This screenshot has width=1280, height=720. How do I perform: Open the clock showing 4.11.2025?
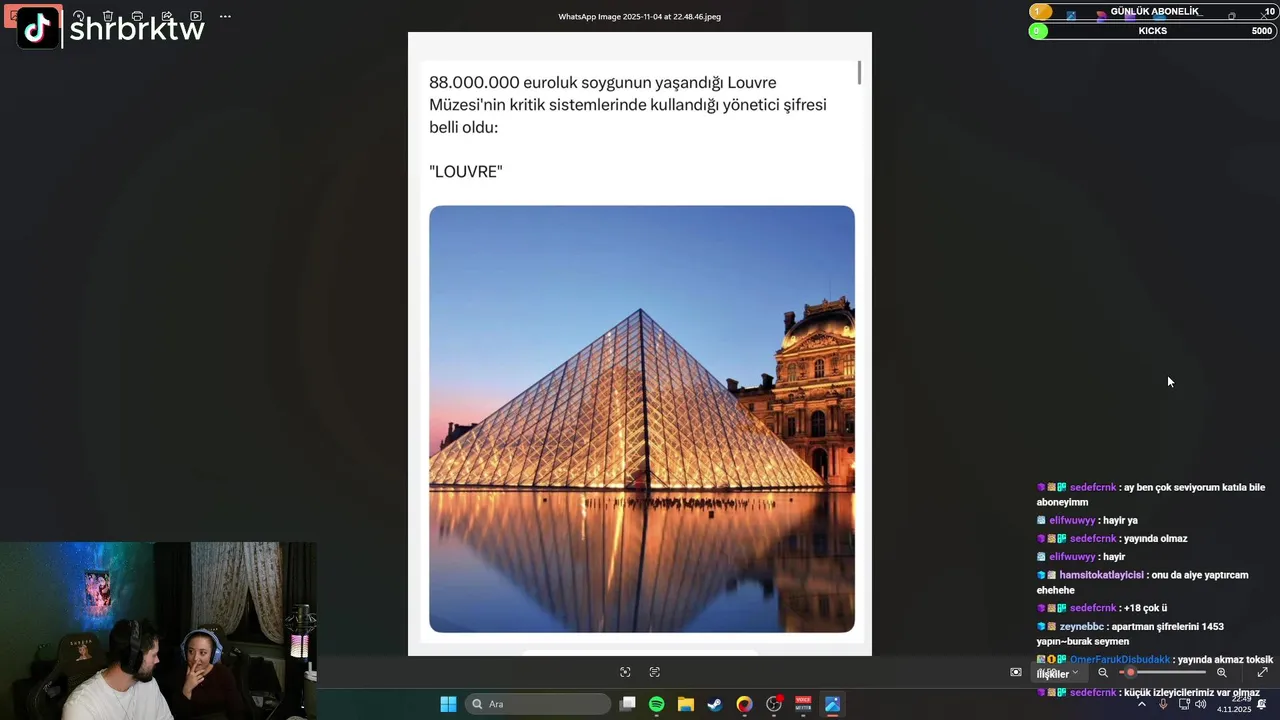click(x=1234, y=704)
